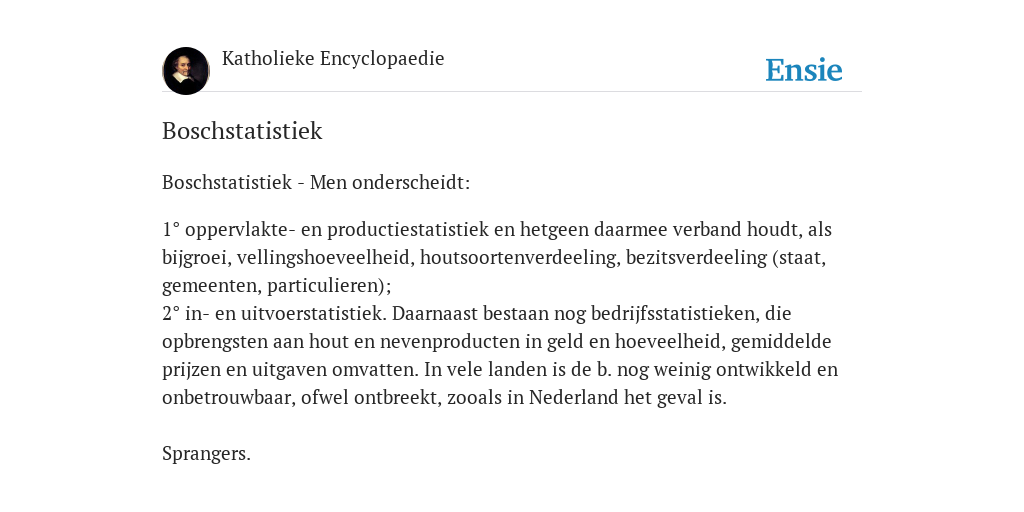Click the word 'vellingshoeveelheid' in the text
This screenshot has height=512, width=1024.
325,257
